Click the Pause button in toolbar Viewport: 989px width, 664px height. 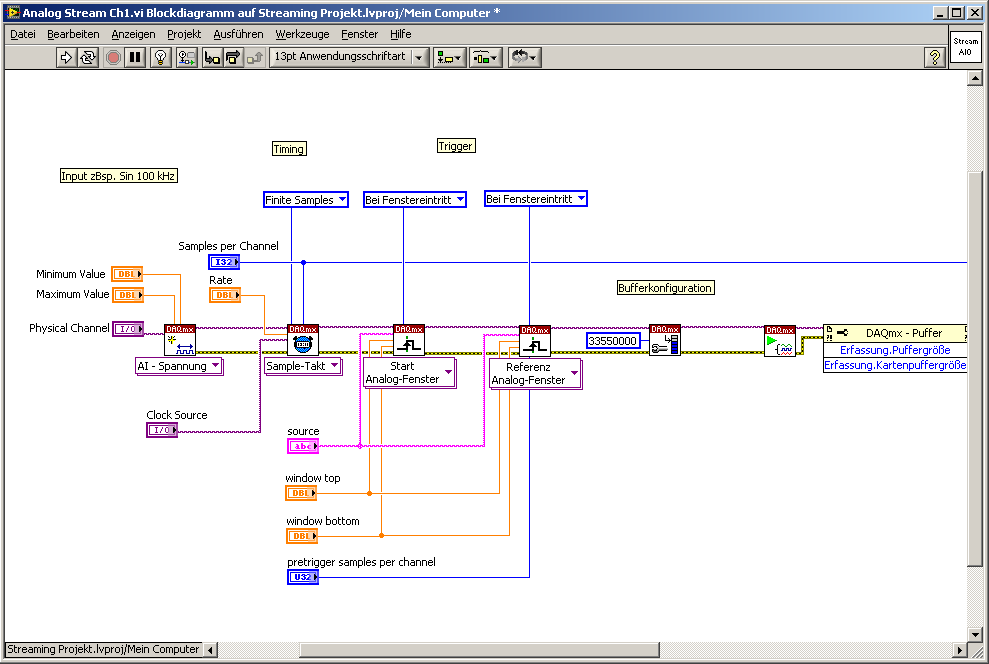135,57
